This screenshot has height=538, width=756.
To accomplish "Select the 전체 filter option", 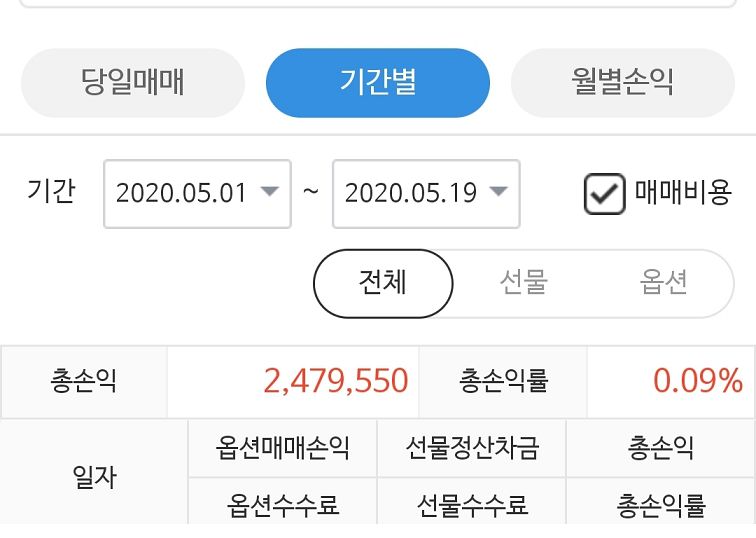I will (x=383, y=283).
